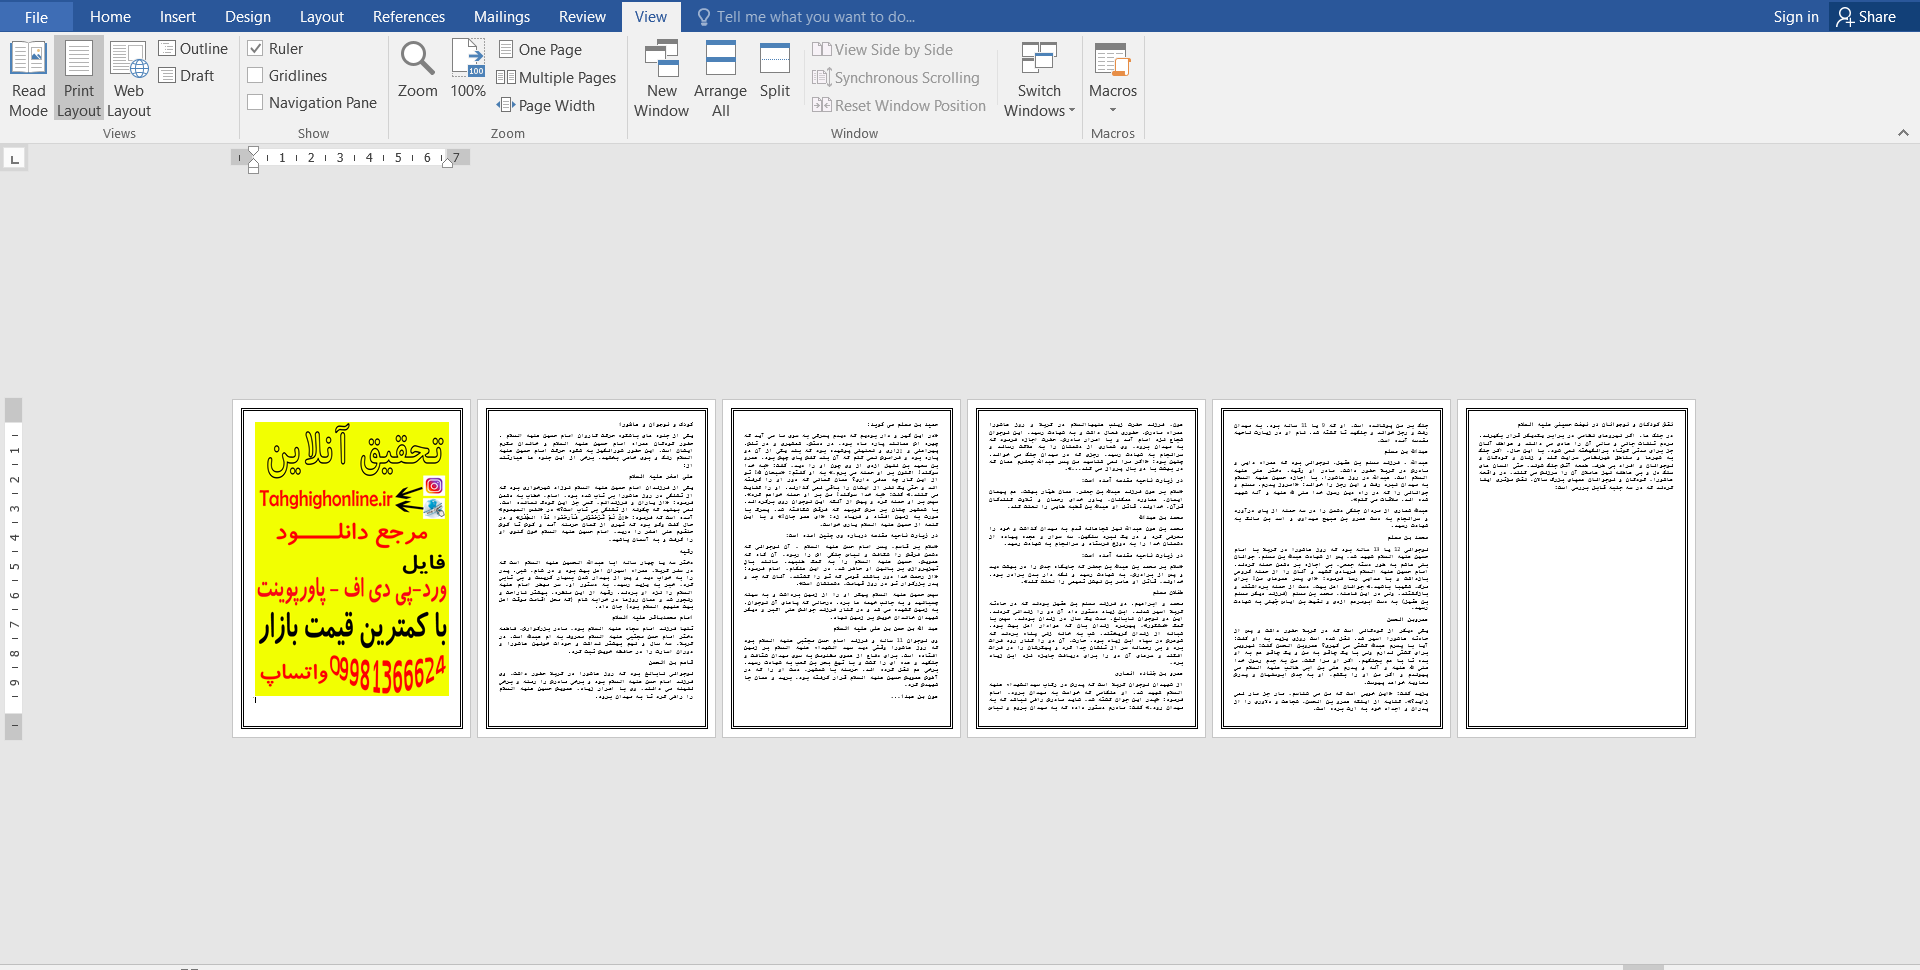This screenshot has width=1920, height=970.
Task: Click the tab selector L icon
Action: pyautogui.click(x=14, y=158)
